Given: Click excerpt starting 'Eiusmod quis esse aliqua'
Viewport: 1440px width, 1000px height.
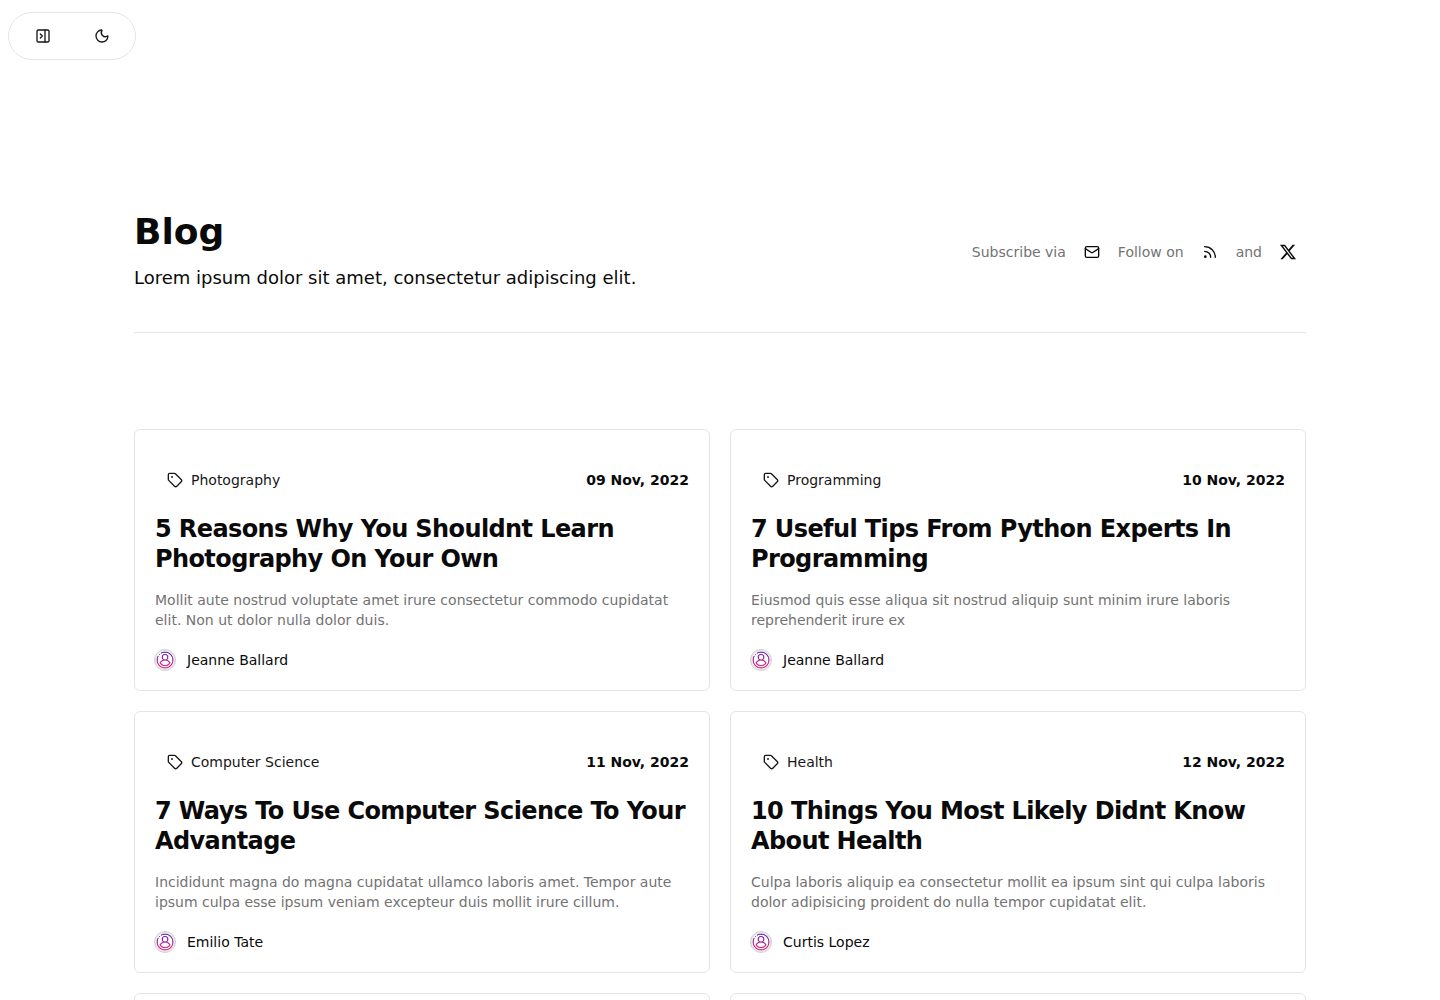Looking at the screenshot, I should click(x=990, y=610).
